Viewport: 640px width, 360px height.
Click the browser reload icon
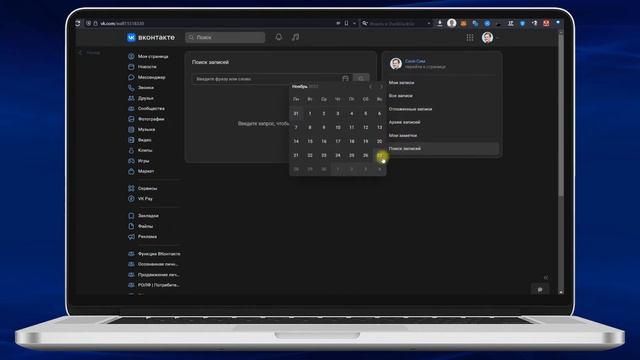coord(78,23)
